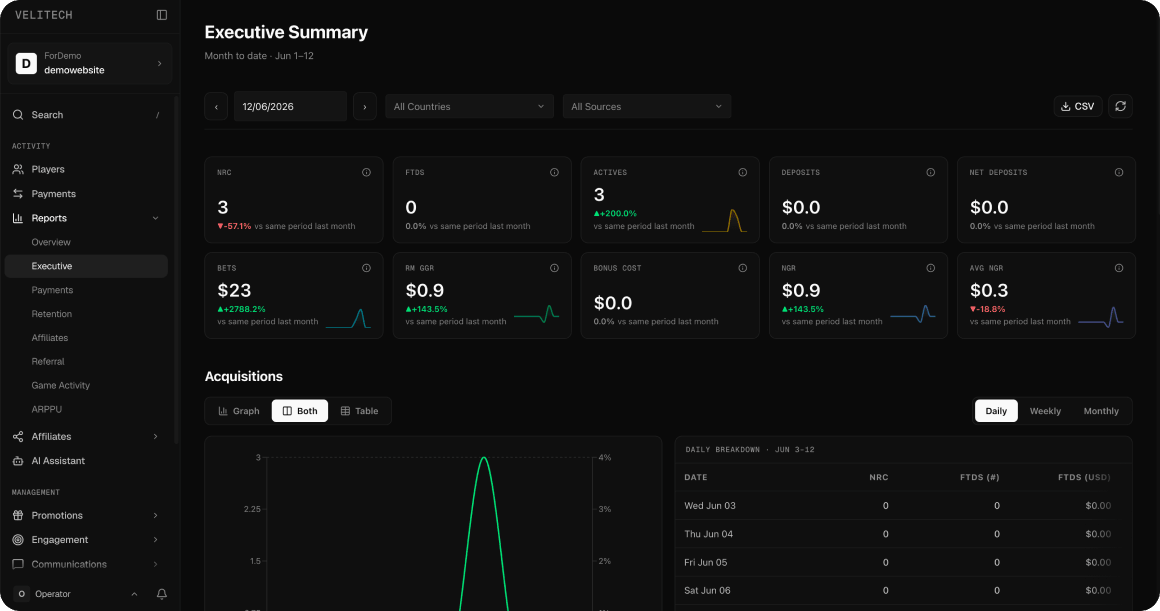Switch acquisitions view to Graph
This screenshot has width=1160, height=611.
click(x=239, y=411)
